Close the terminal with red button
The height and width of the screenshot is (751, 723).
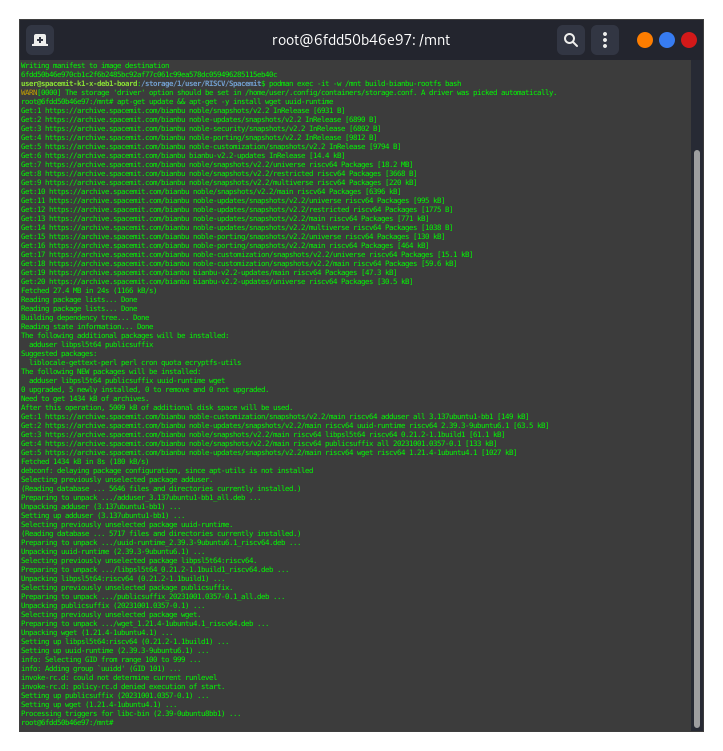[x=689, y=40]
